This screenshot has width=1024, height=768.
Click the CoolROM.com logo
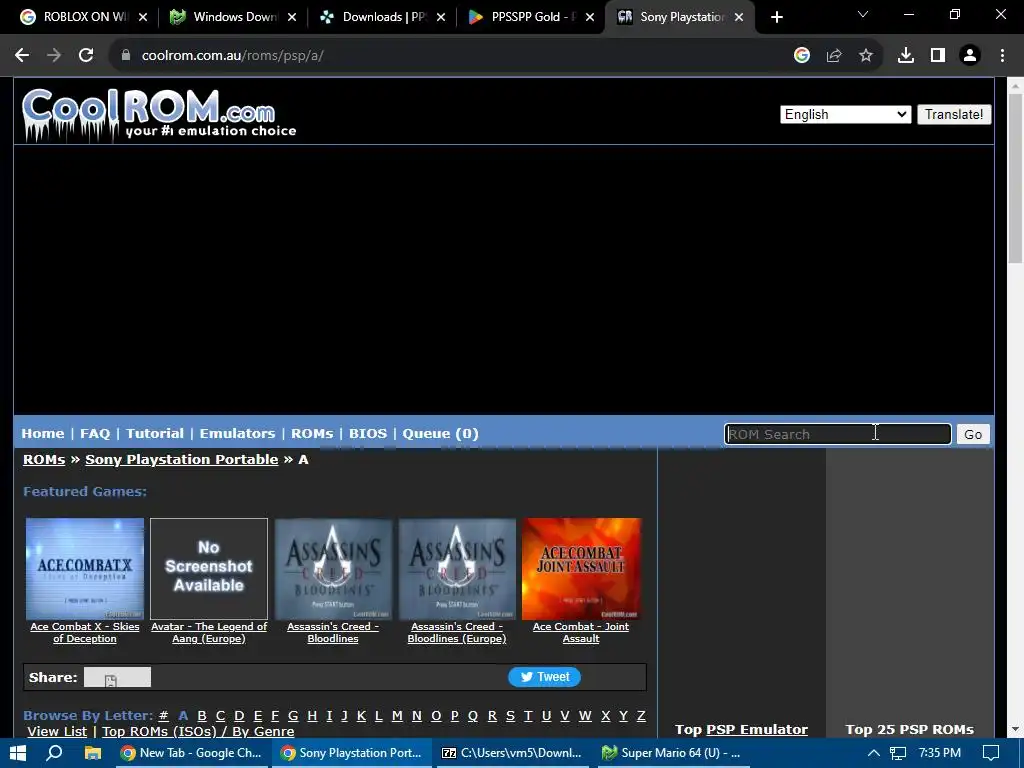[x=159, y=115]
